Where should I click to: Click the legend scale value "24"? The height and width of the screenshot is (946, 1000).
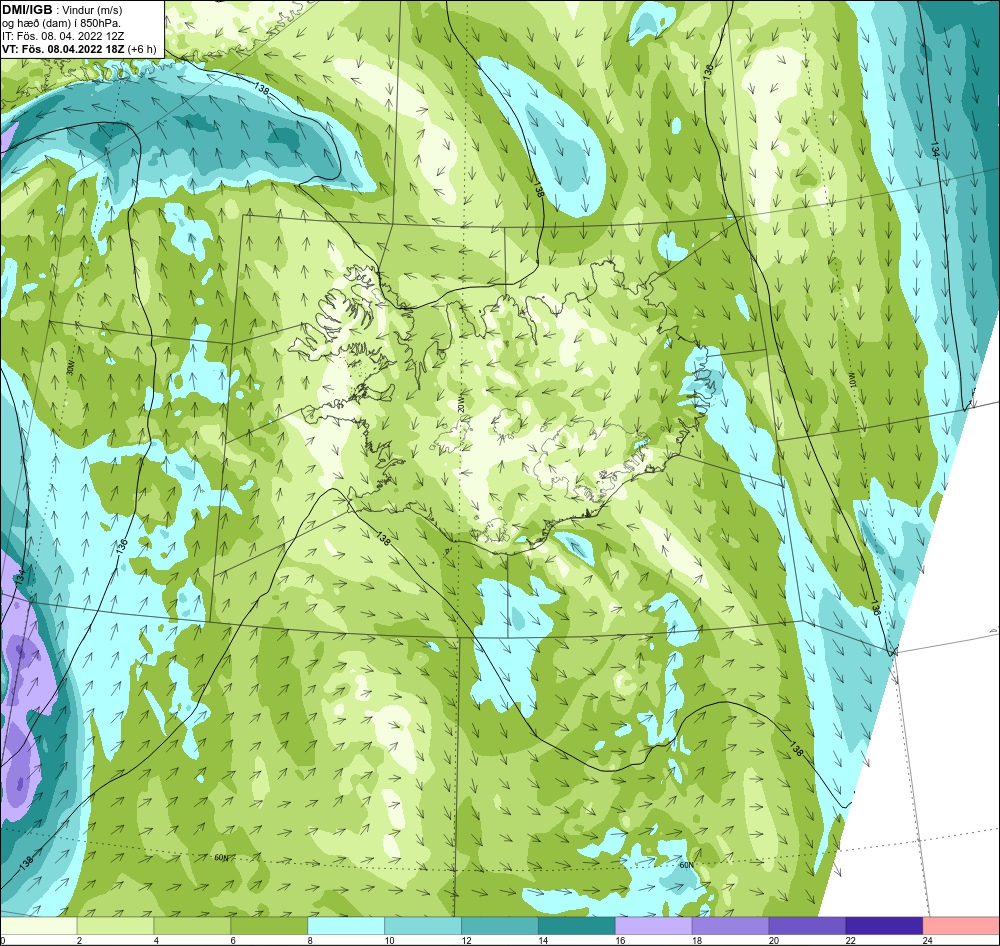tap(927, 940)
